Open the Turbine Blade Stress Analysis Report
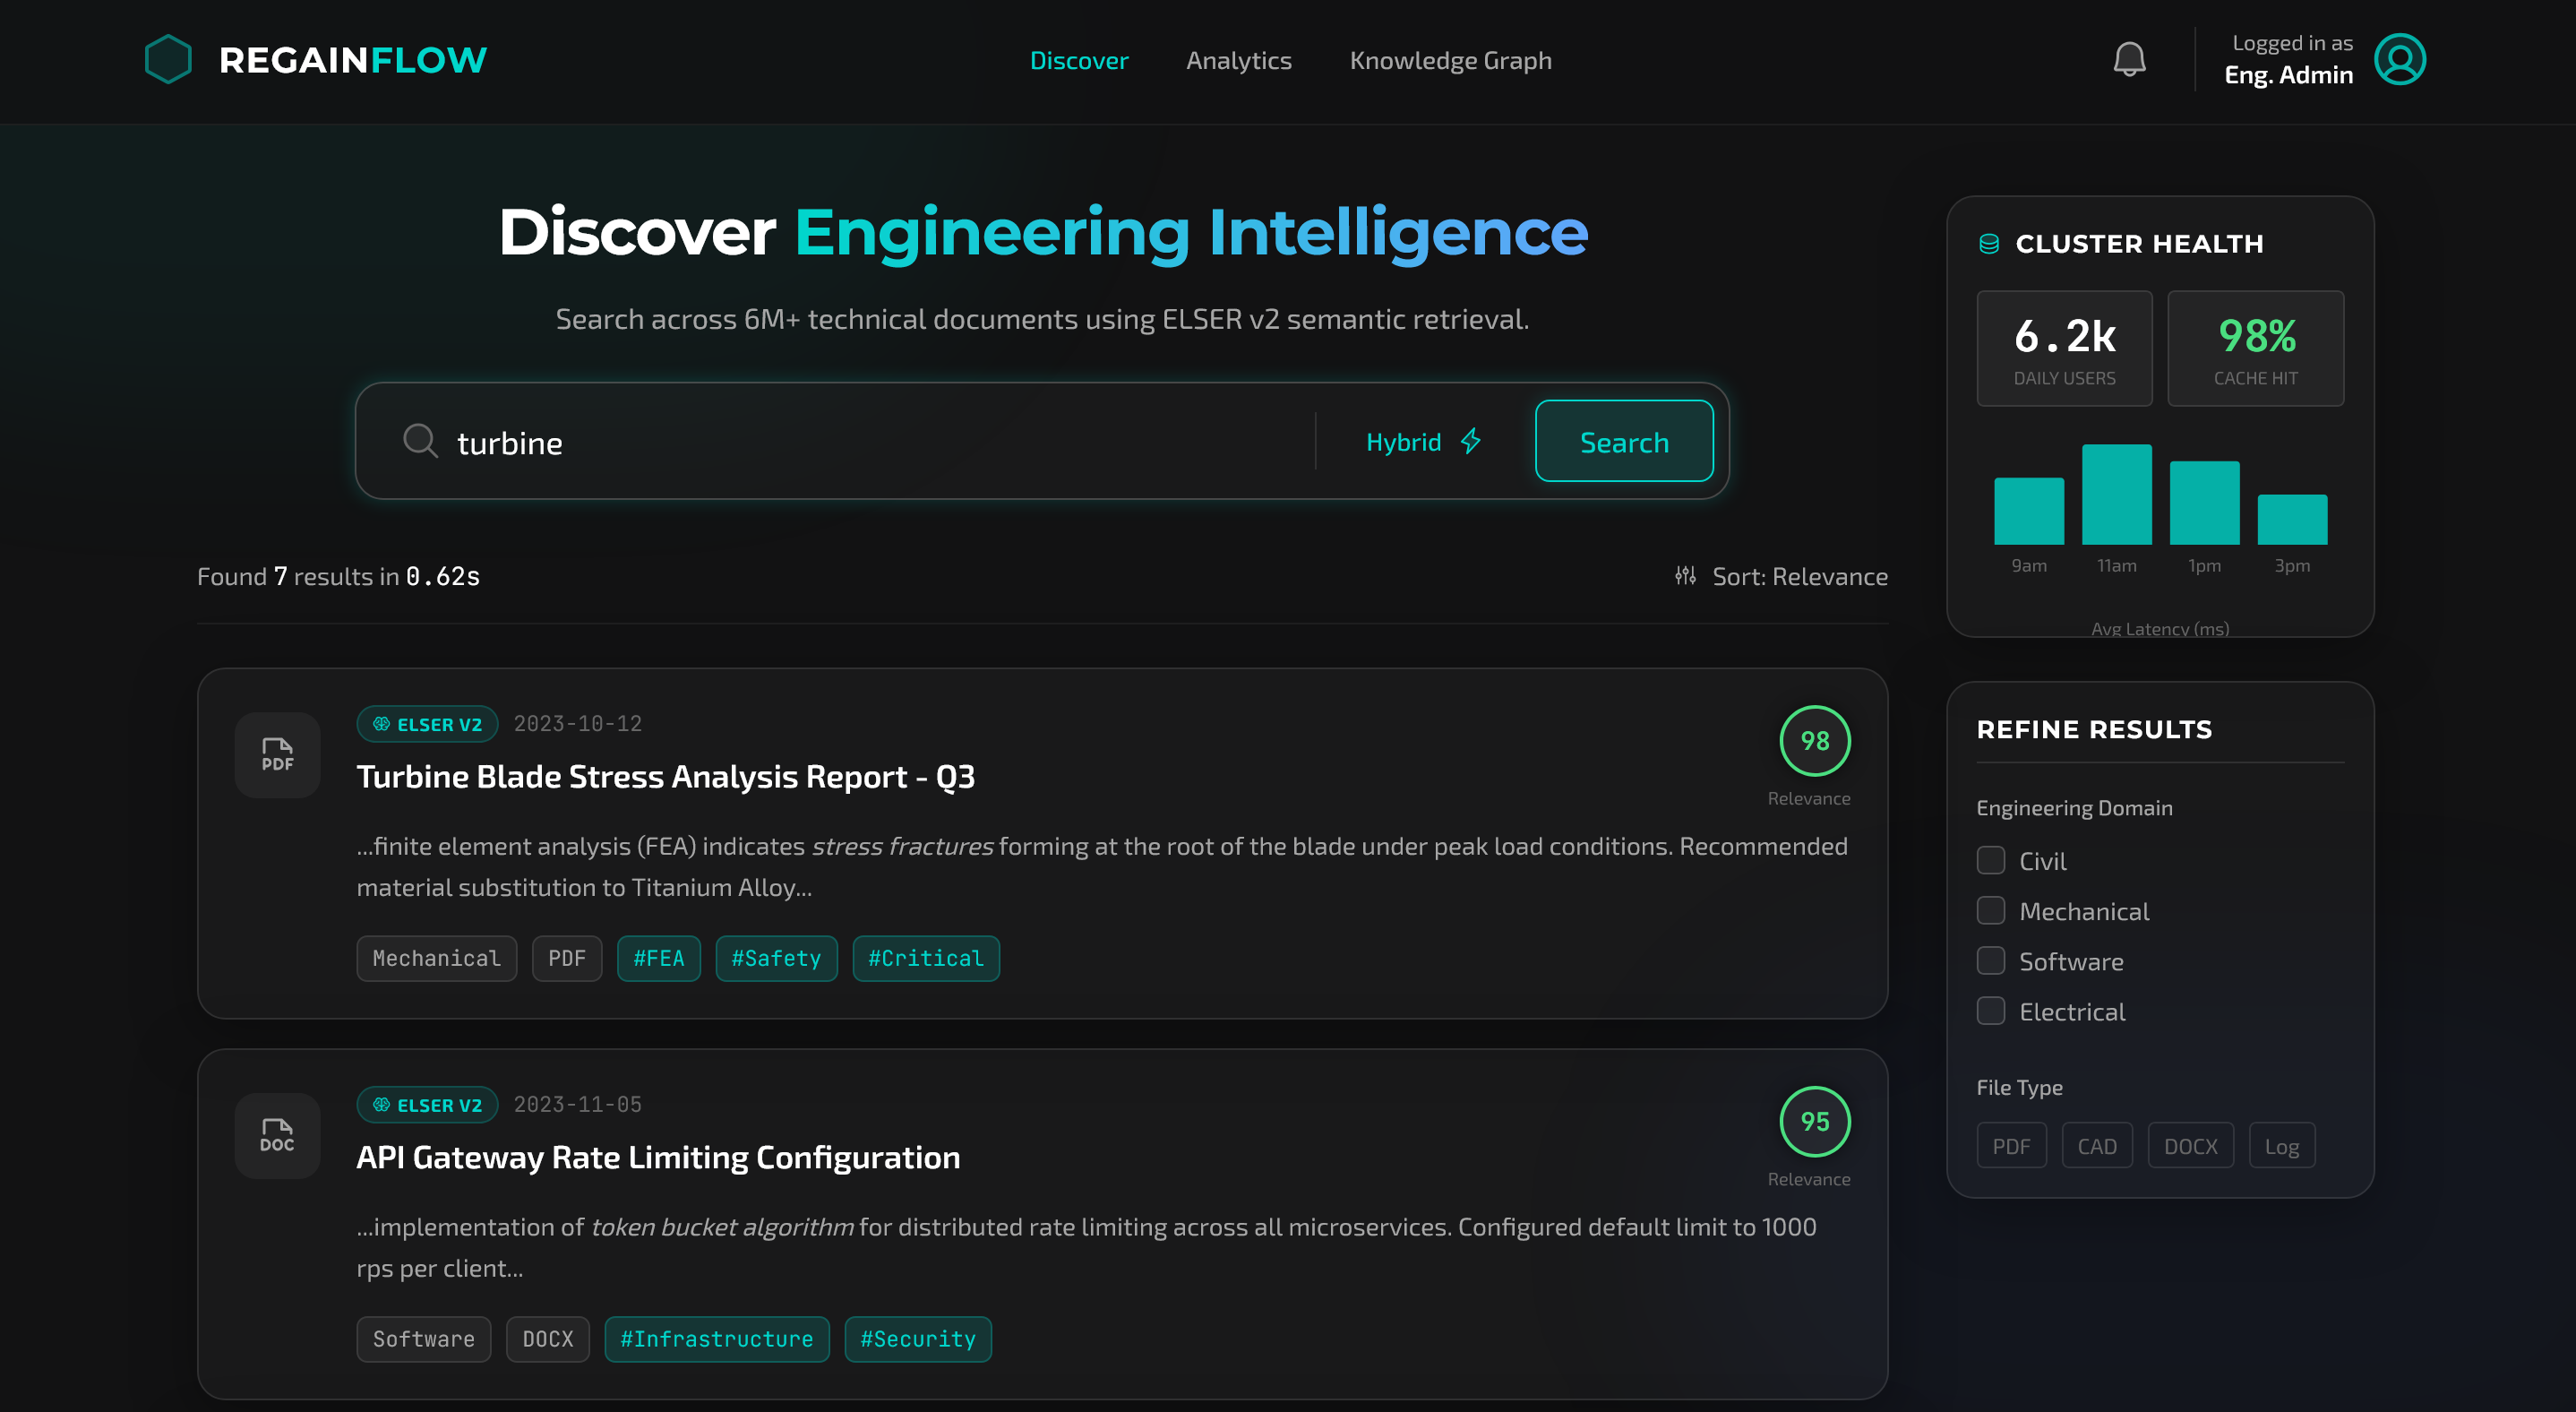 tap(666, 776)
